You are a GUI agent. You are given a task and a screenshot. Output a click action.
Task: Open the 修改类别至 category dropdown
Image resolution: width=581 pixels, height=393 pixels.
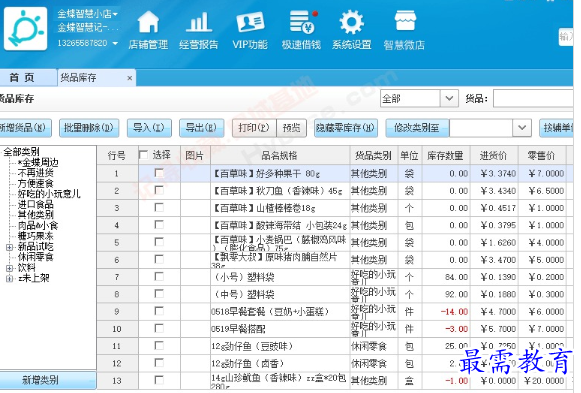[522, 128]
